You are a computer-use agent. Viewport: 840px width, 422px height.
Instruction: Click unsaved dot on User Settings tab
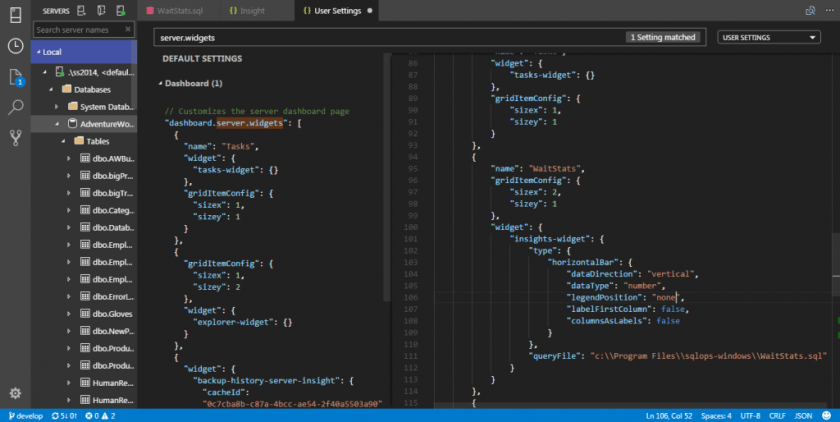click(370, 11)
